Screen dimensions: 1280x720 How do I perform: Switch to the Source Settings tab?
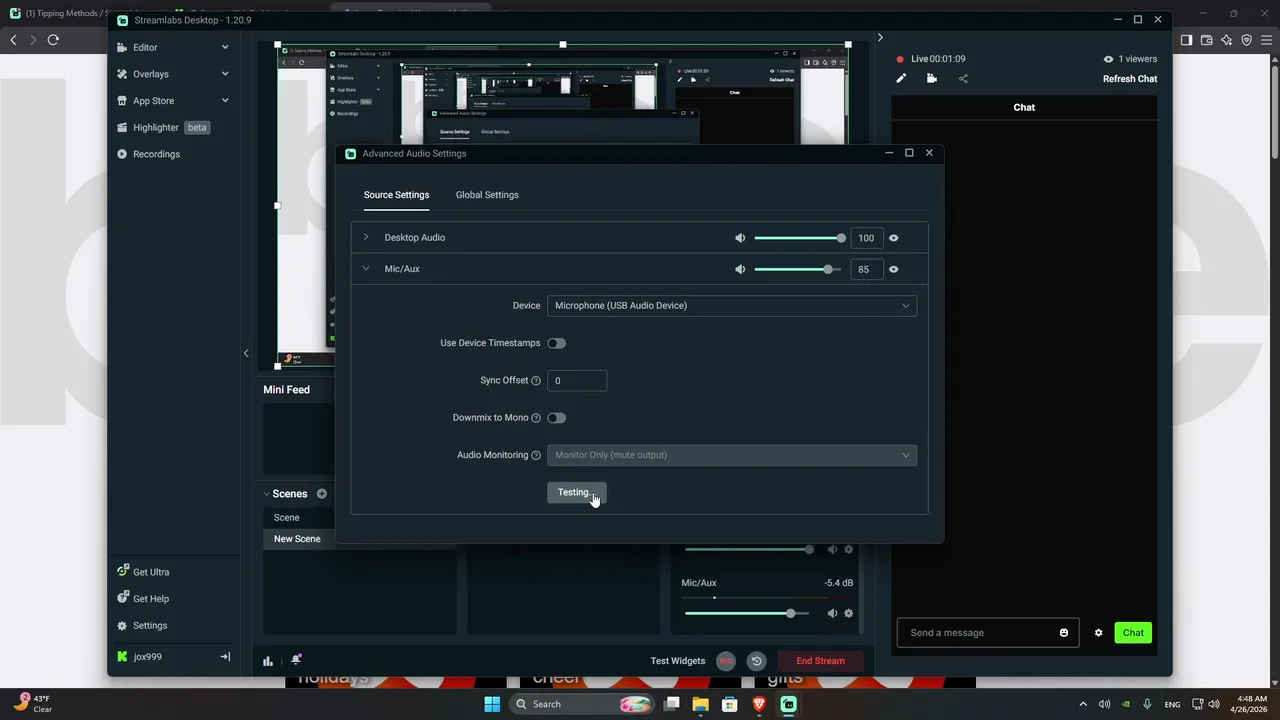396,195
